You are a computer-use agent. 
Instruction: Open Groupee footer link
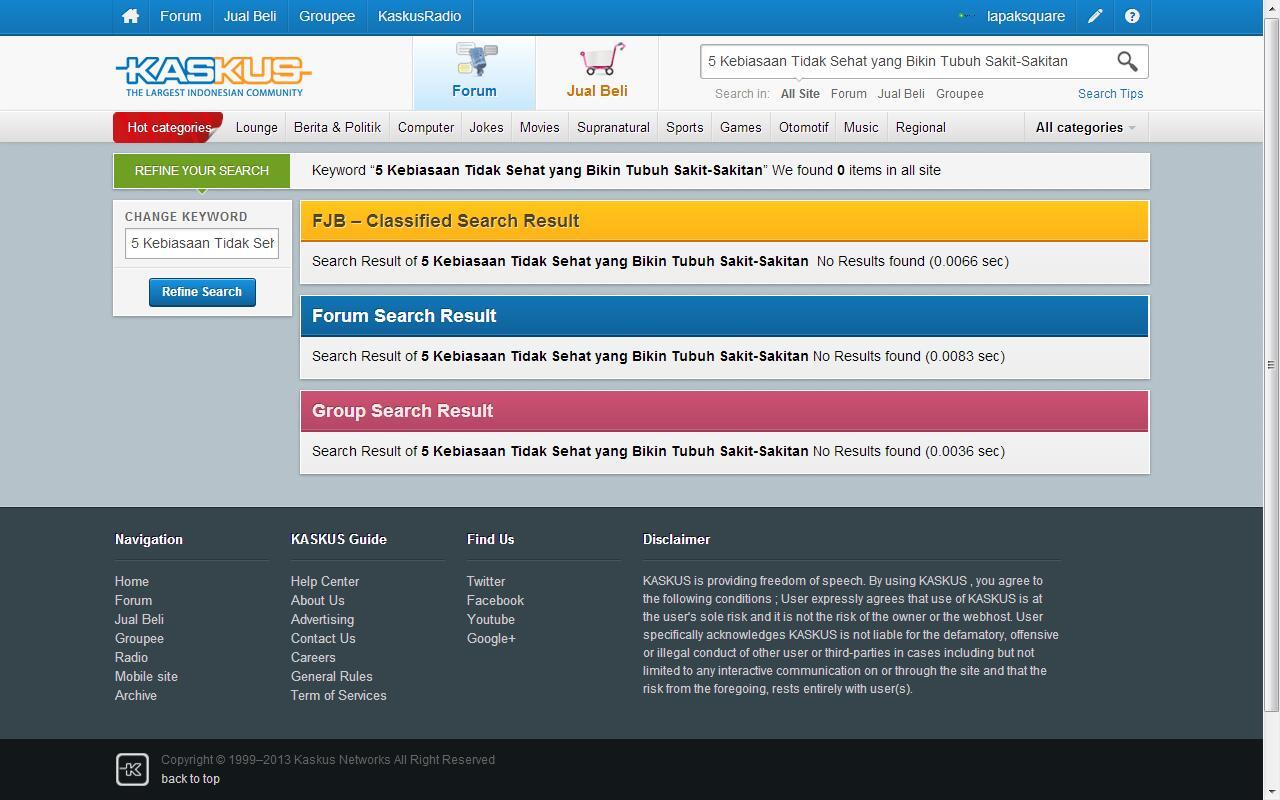coord(140,638)
